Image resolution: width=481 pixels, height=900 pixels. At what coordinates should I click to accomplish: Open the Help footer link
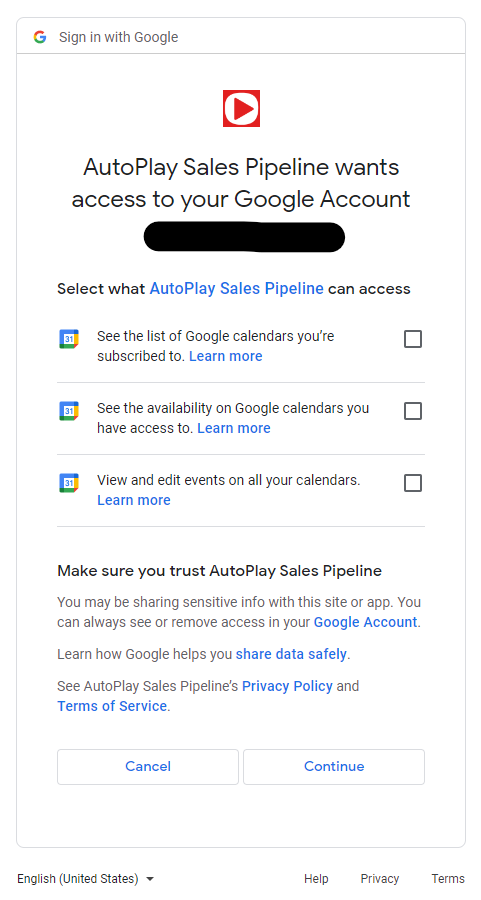click(x=316, y=879)
